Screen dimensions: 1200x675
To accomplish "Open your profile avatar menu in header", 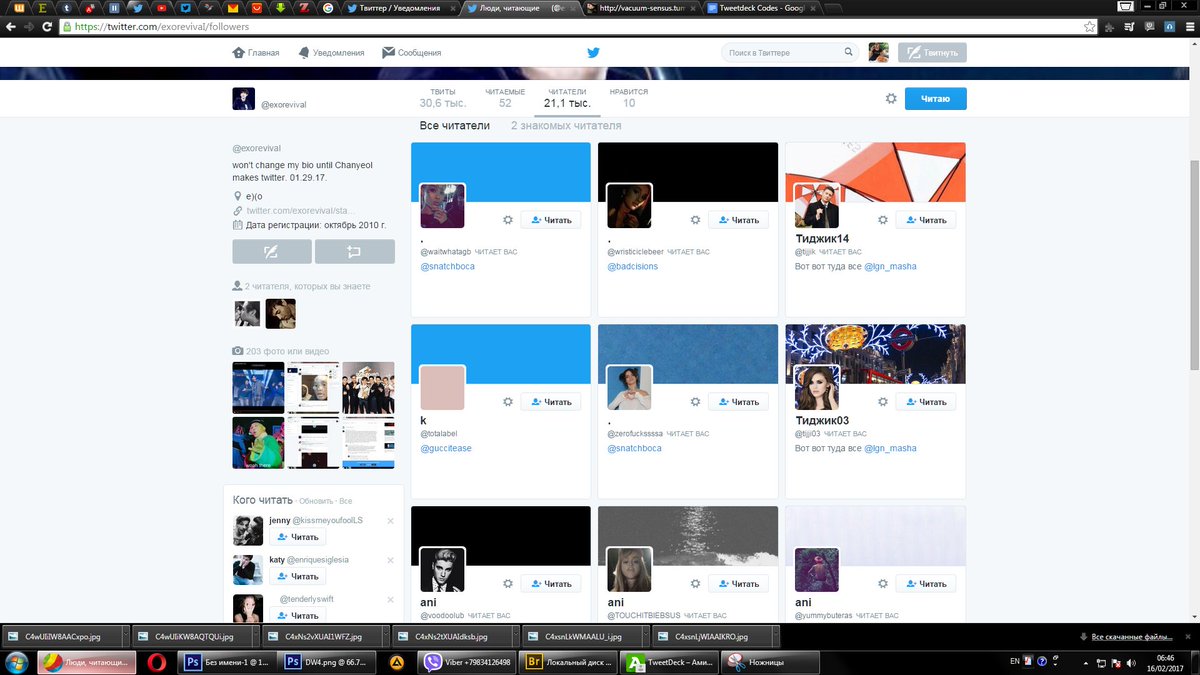I will click(x=878, y=52).
